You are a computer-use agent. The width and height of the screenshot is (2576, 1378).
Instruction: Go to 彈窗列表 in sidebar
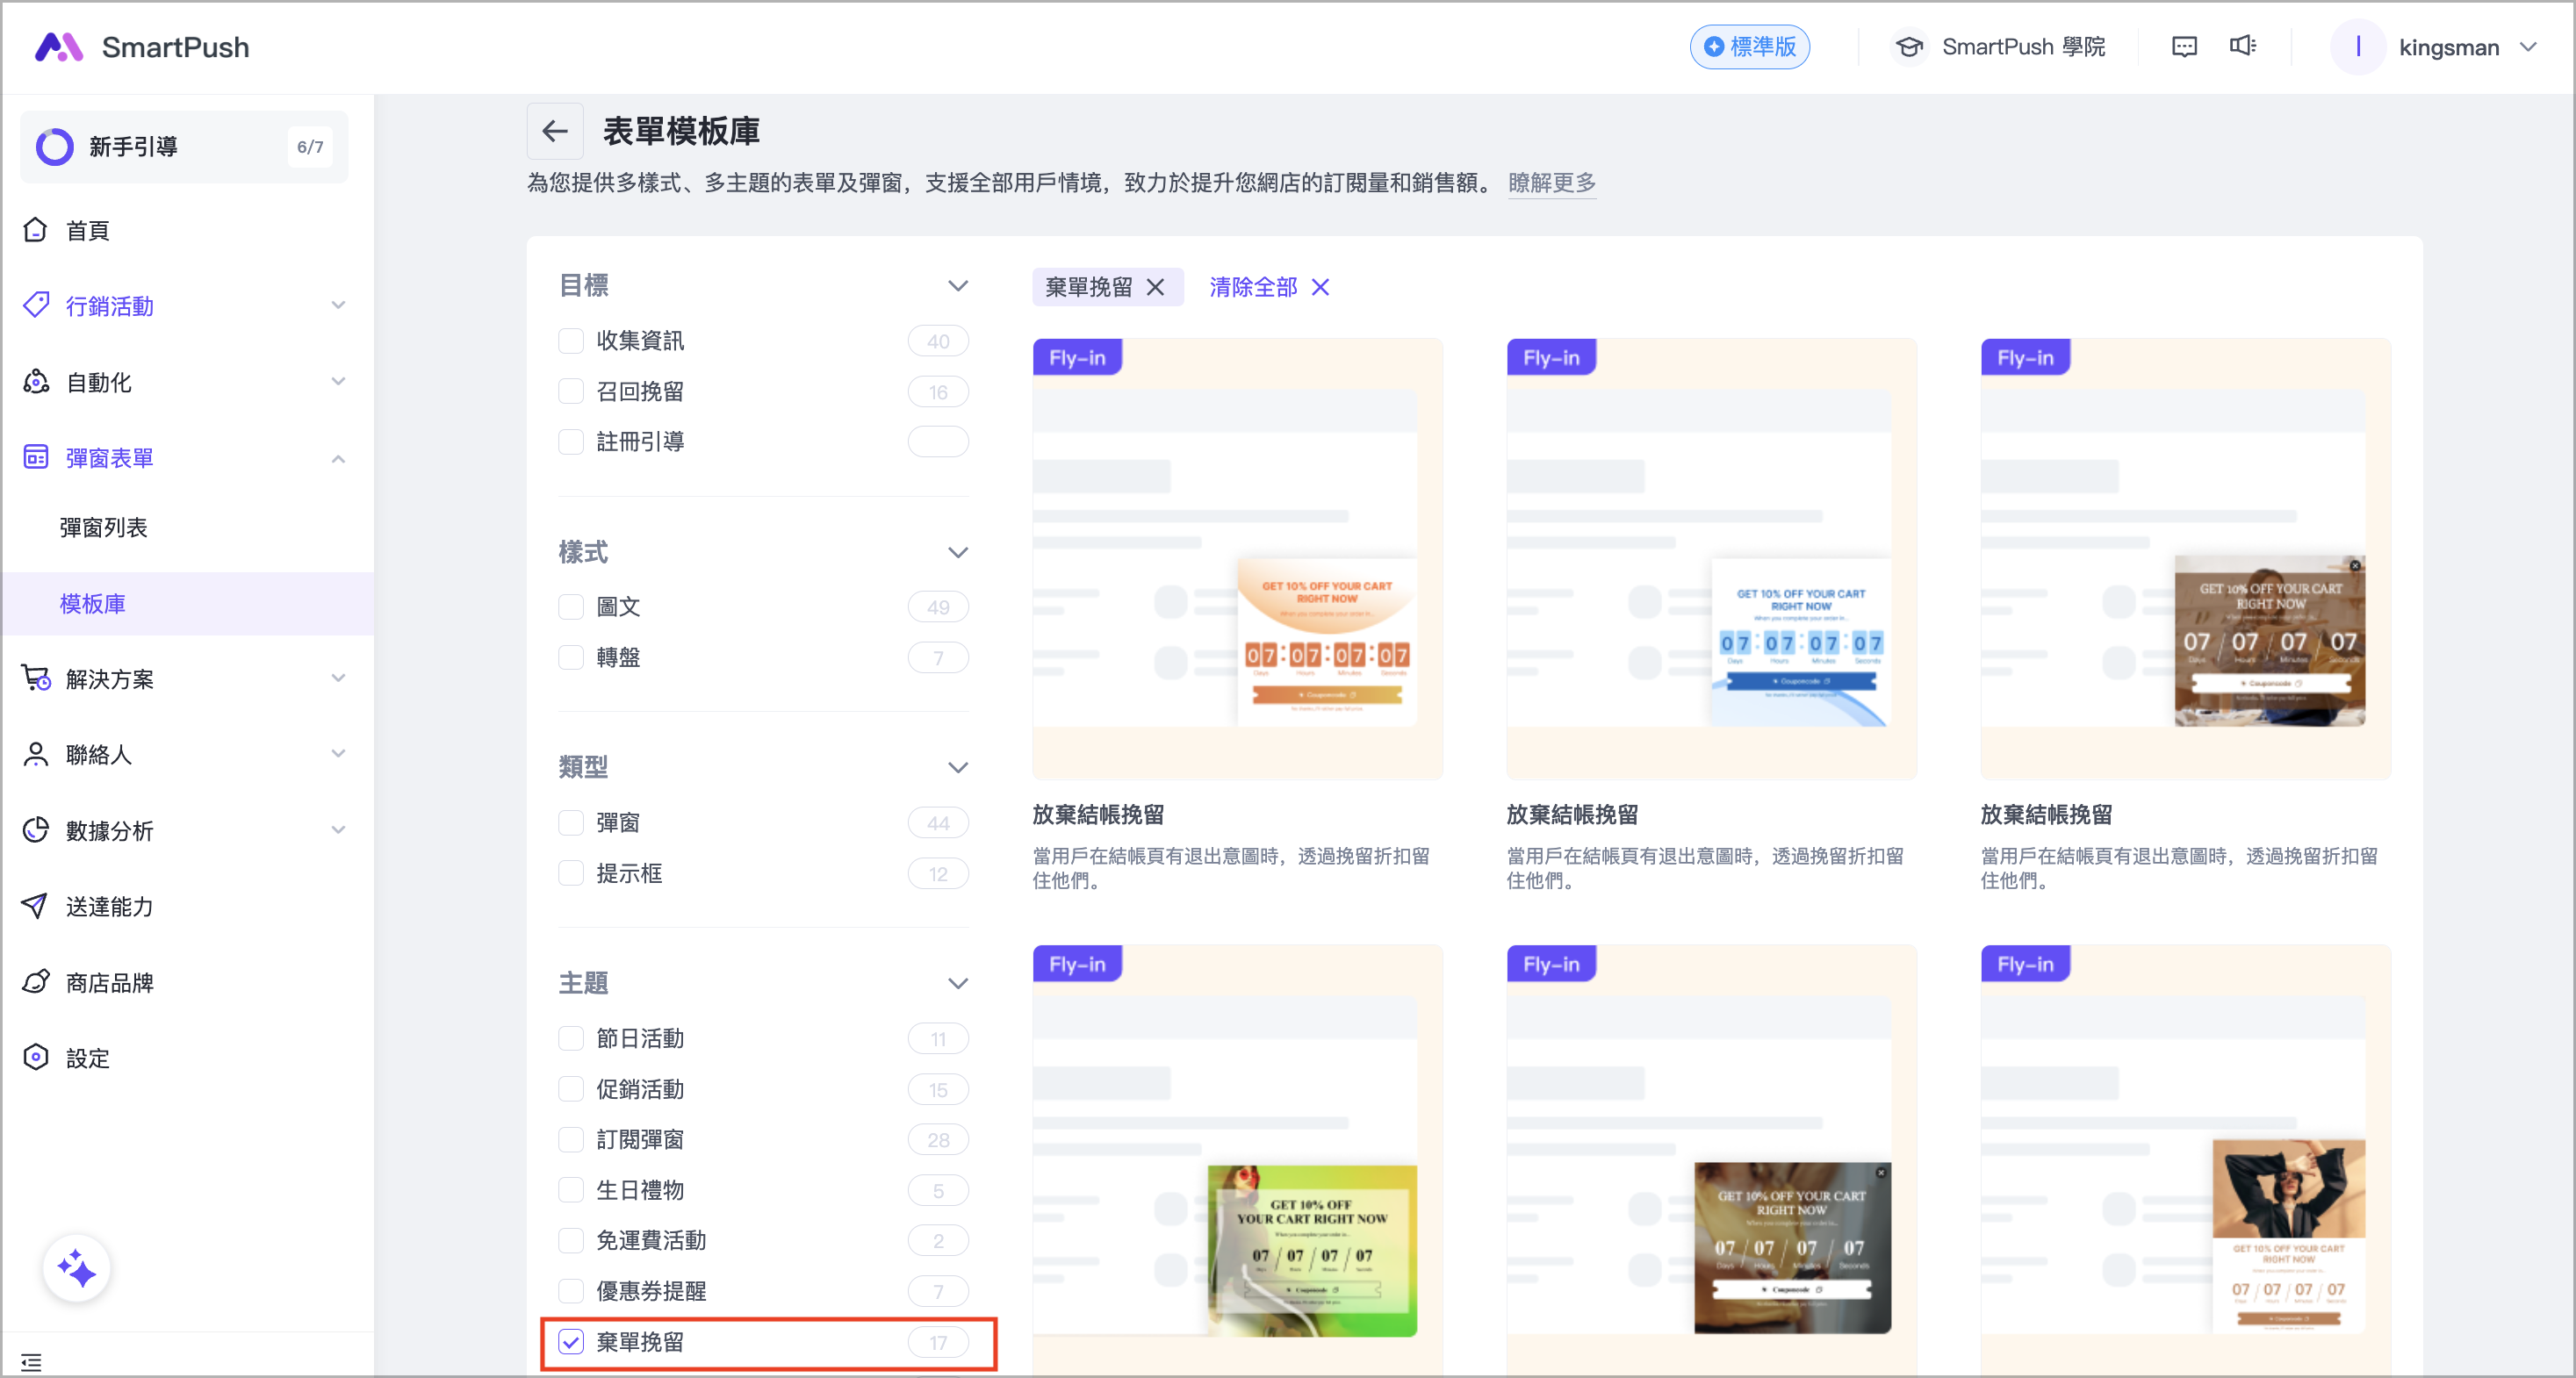tap(104, 527)
